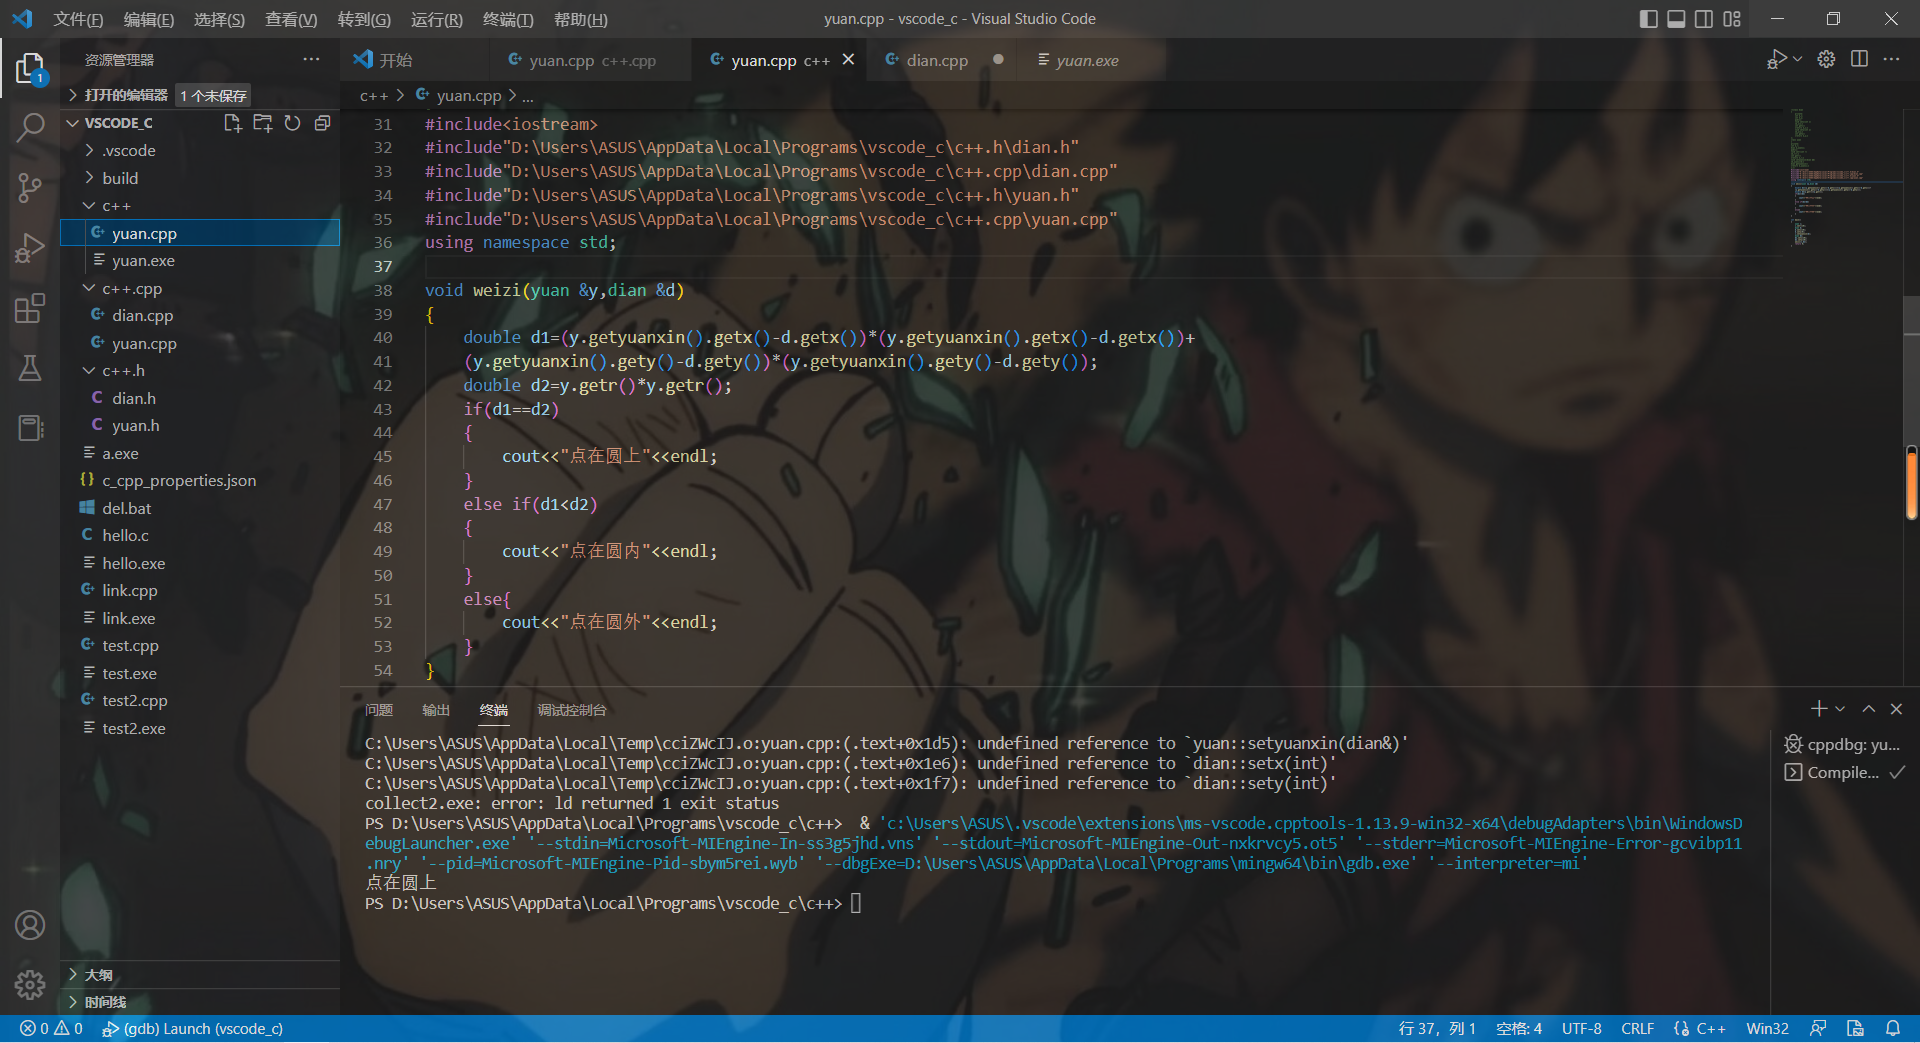This screenshot has width=1920, height=1043.
Task: Open the Run and Debug view
Action: pos(30,247)
